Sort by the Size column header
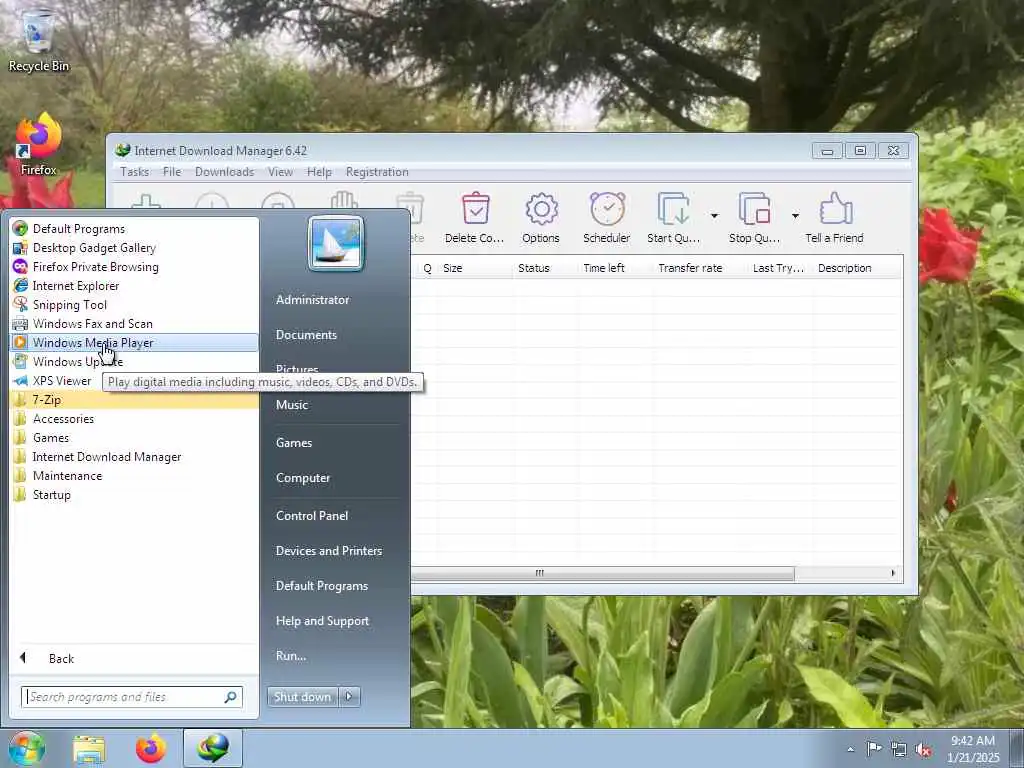1024x768 pixels. tap(475, 268)
